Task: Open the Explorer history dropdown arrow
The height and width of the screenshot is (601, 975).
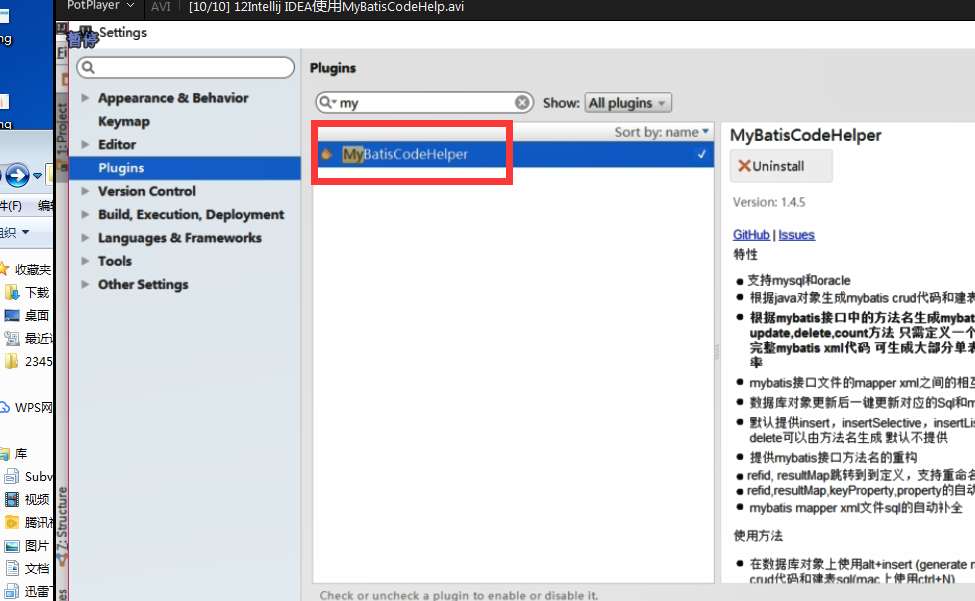Action: tap(37, 176)
